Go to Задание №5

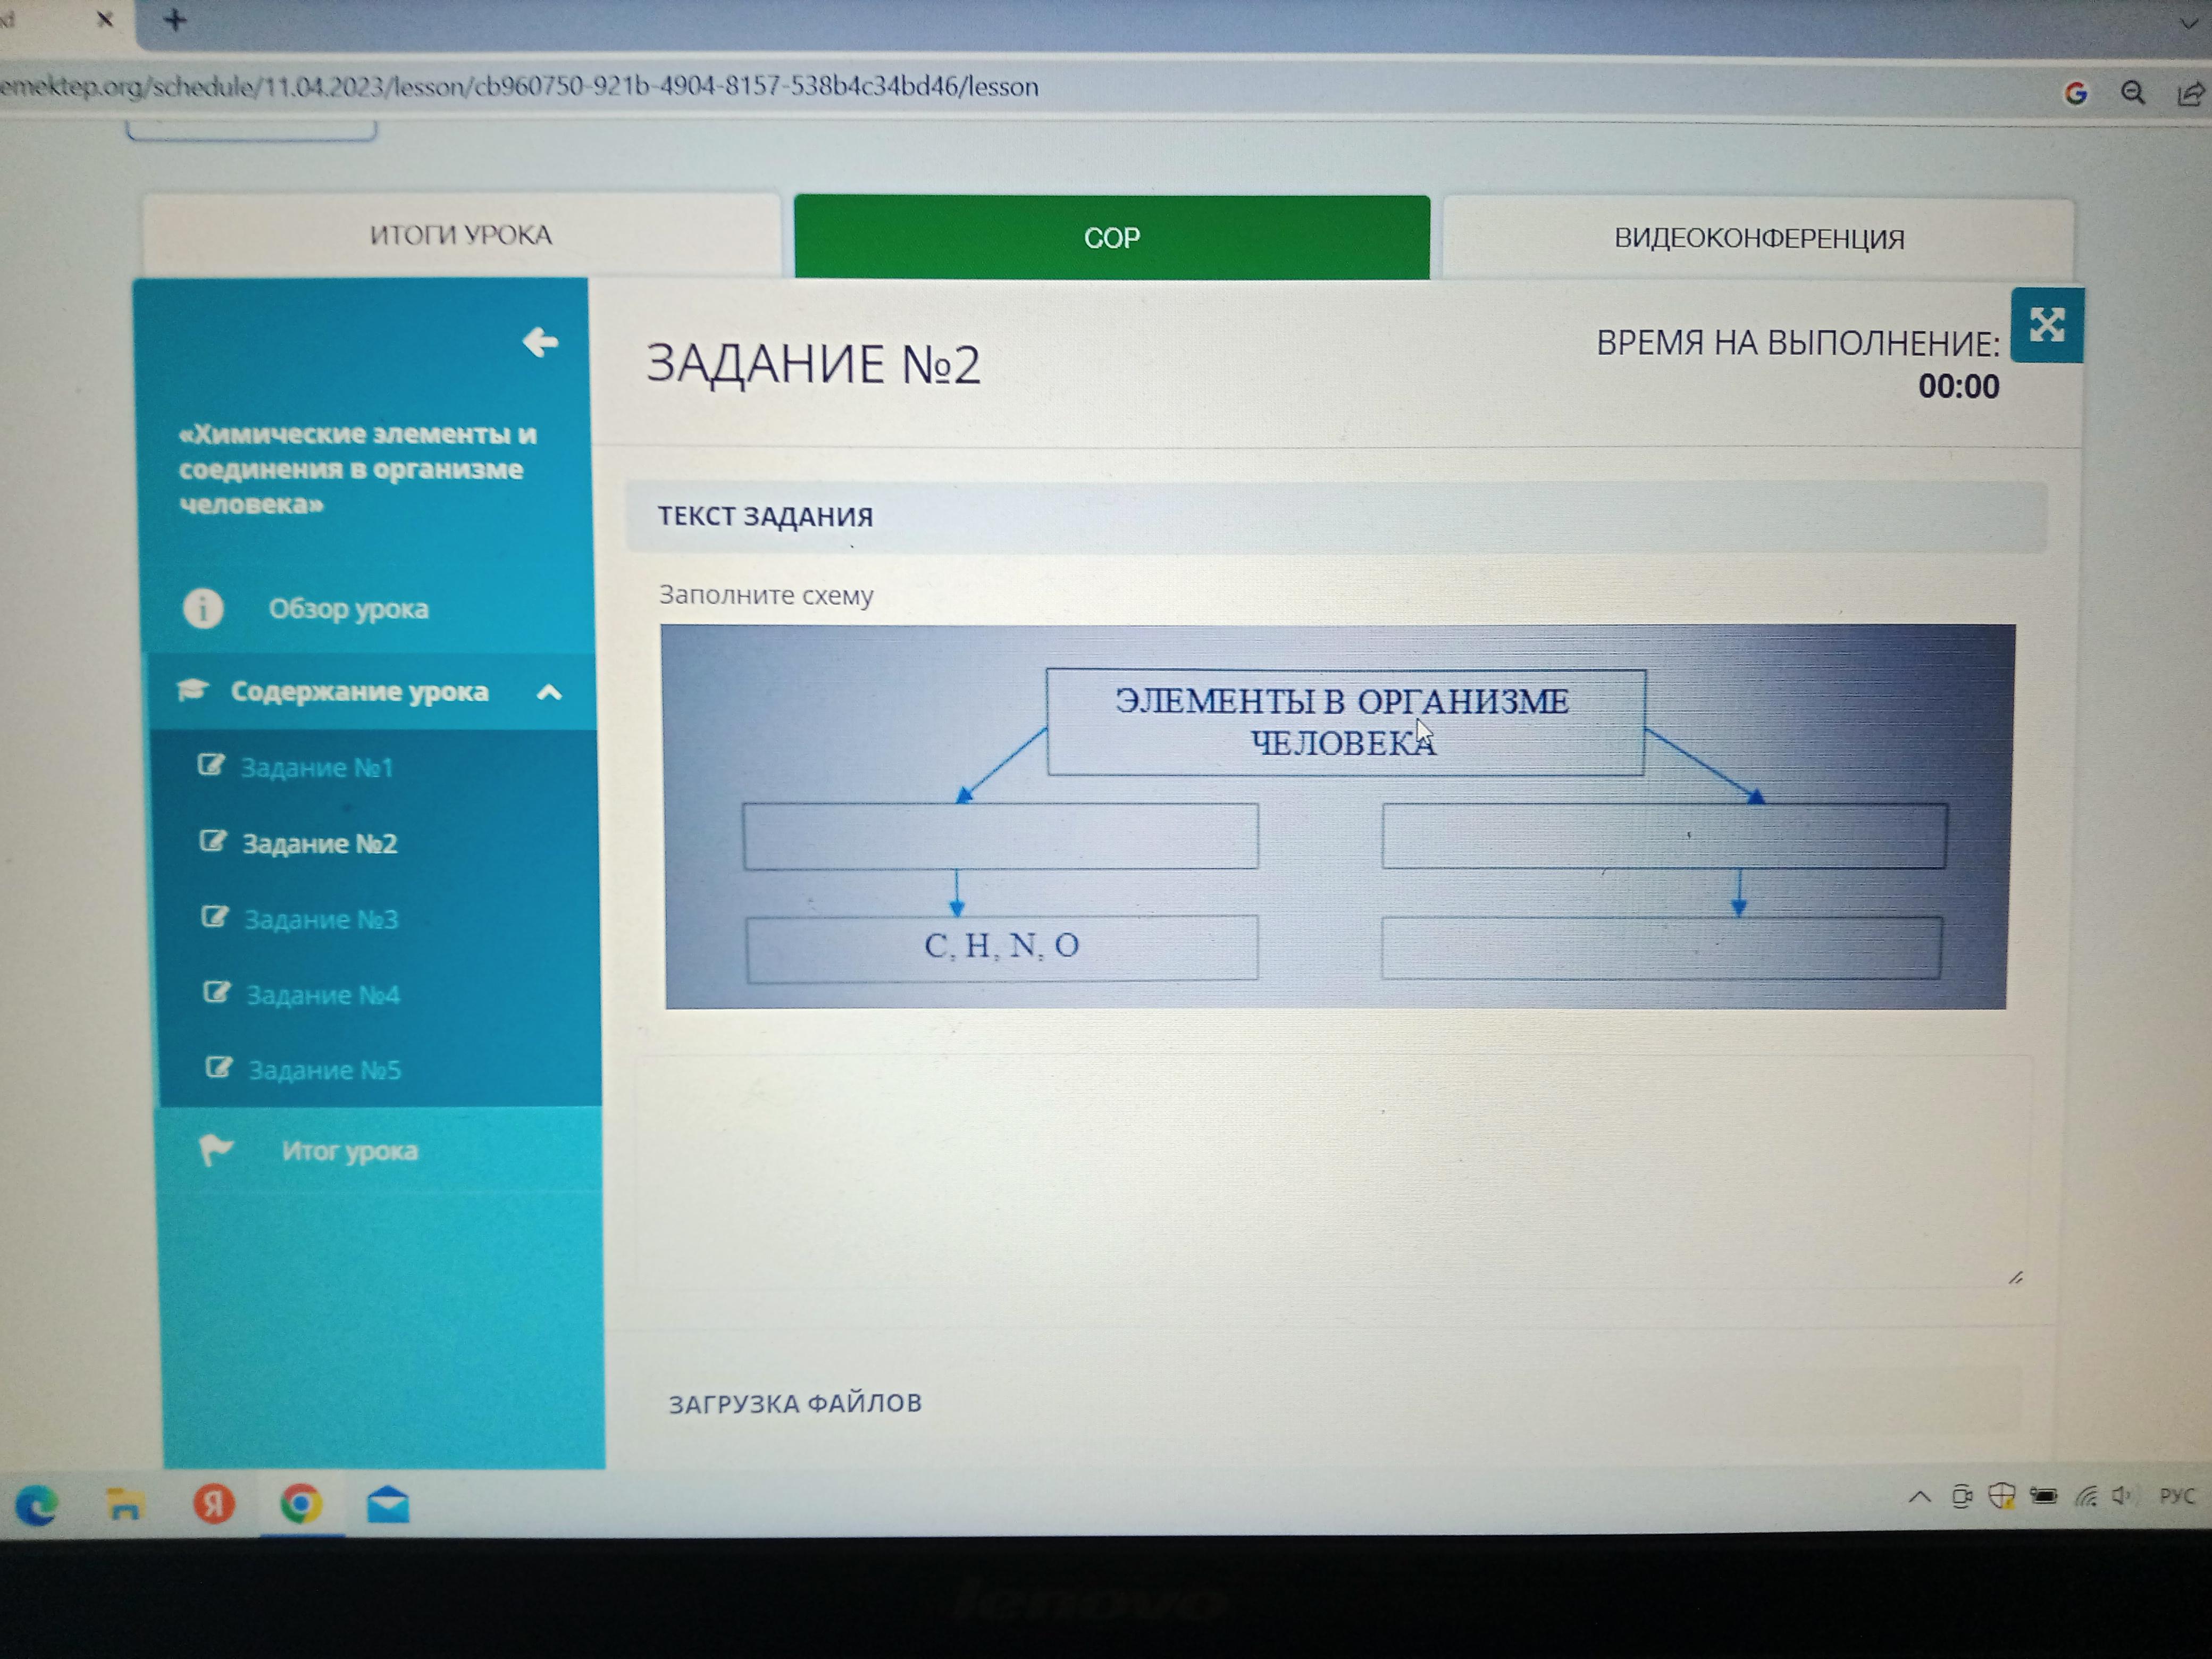point(324,1070)
